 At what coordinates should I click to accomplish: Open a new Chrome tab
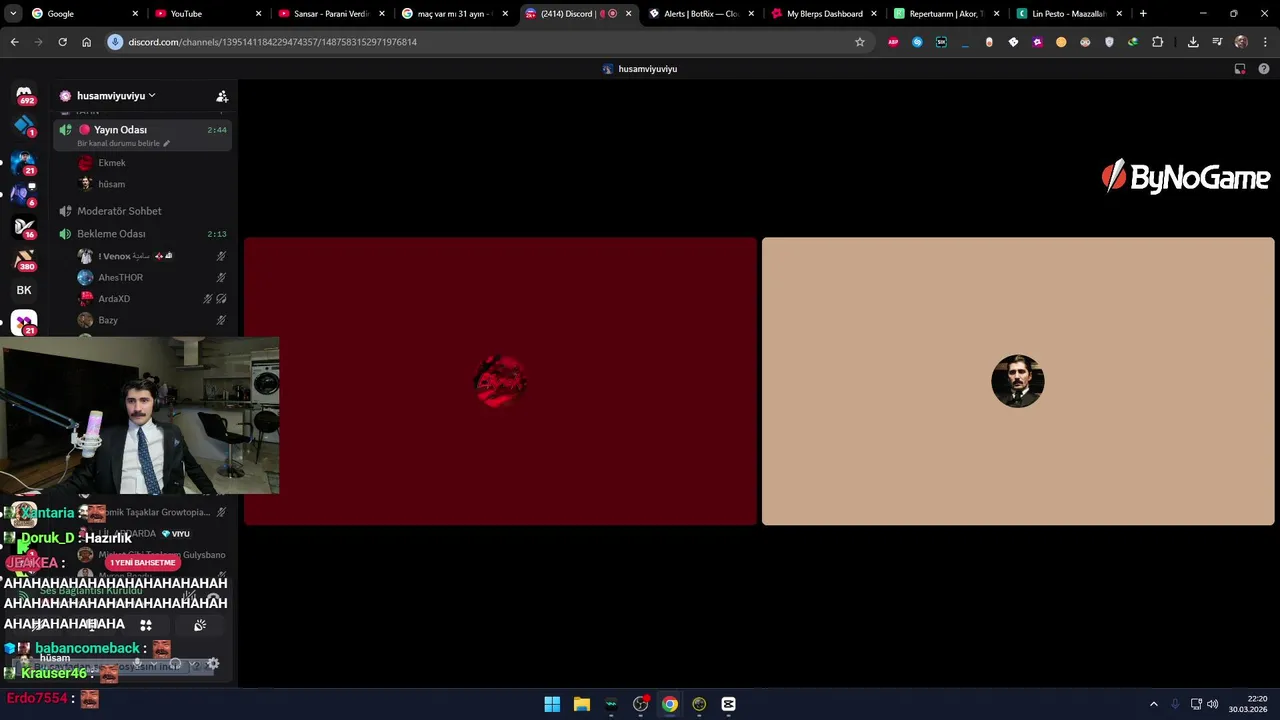[x=1143, y=14]
